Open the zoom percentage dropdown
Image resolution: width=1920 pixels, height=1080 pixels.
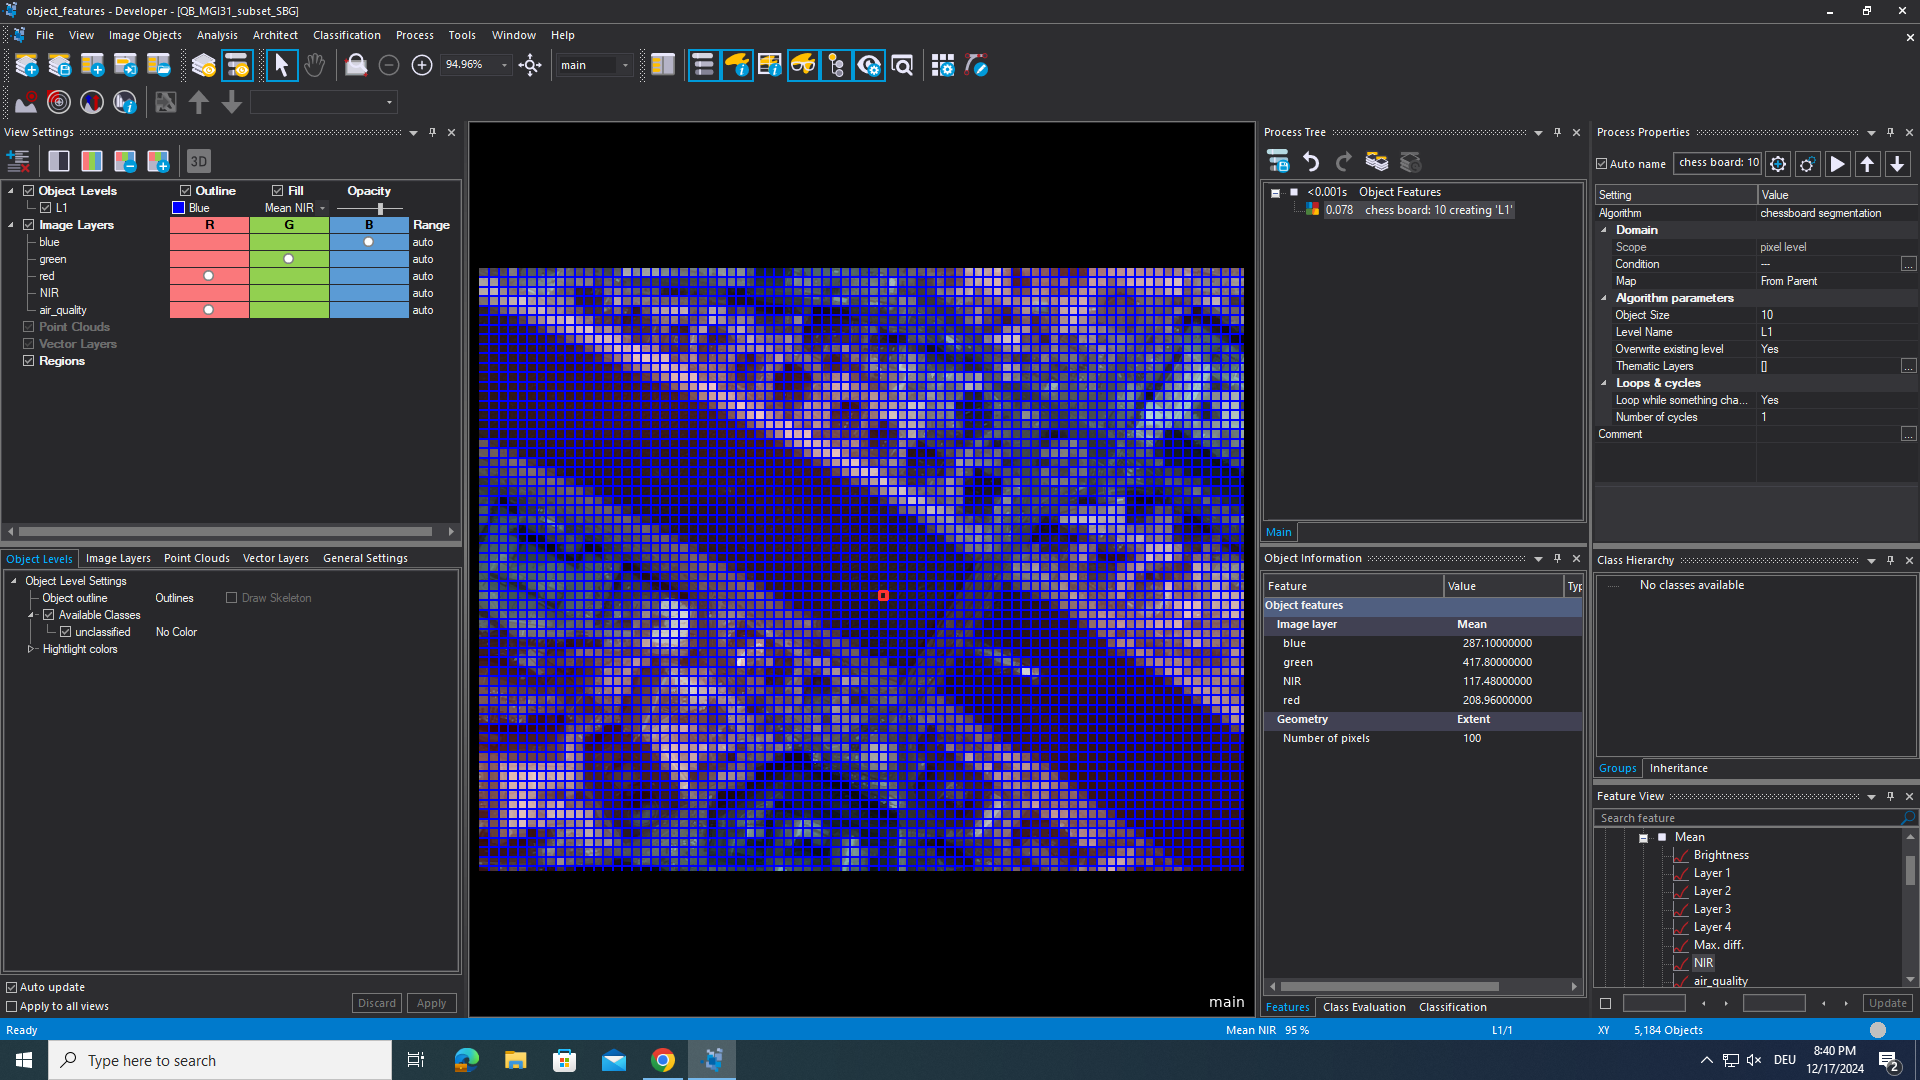click(x=504, y=66)
